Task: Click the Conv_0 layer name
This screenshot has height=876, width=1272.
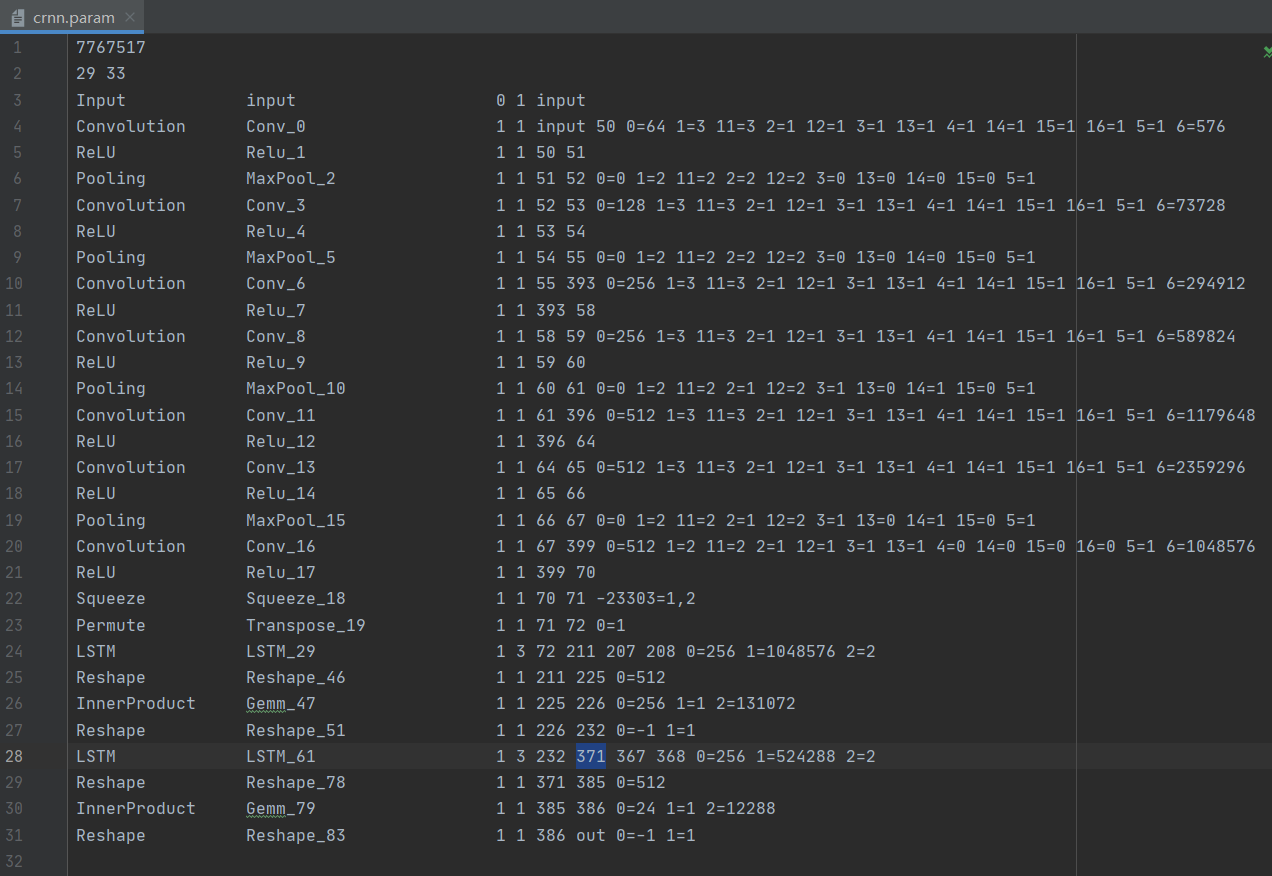Action: point(276,127)
